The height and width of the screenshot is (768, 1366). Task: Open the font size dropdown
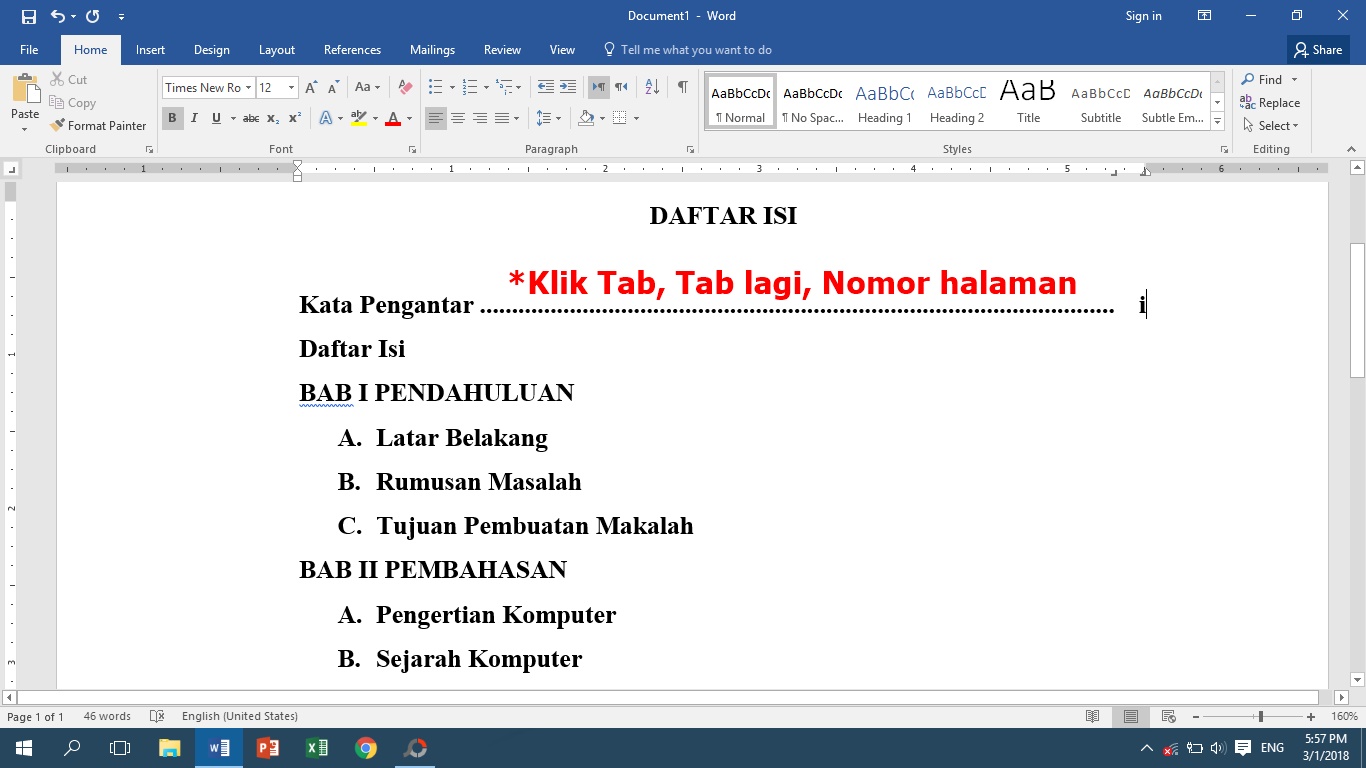290,87
